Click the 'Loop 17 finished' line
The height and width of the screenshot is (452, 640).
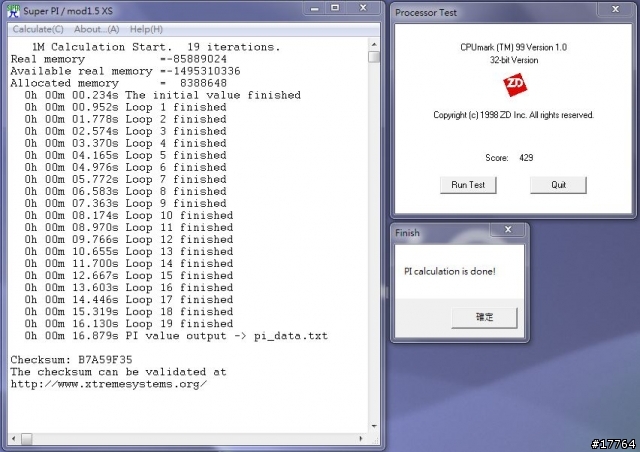tap(129, 300)
